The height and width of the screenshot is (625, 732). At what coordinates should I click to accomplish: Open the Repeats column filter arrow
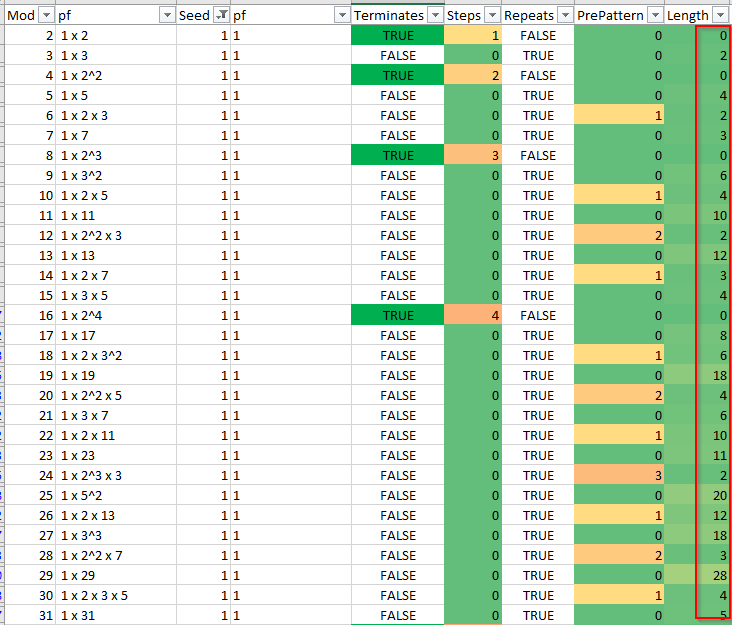565,15
